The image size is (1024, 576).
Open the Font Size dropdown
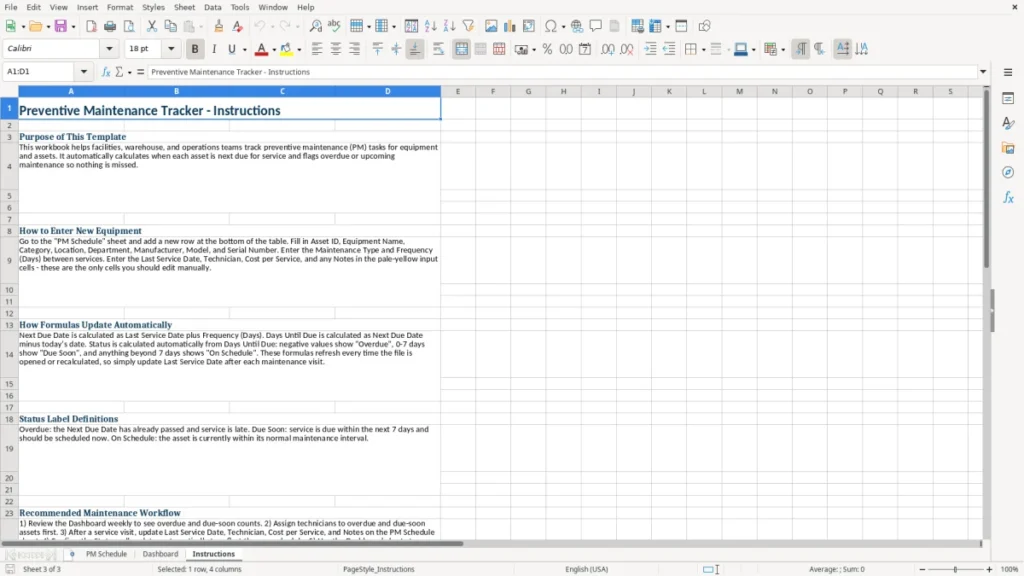coord(171,48)
